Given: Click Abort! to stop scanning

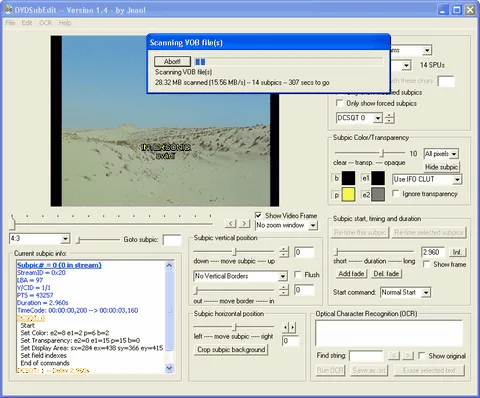Looking at the screenshot, I should pos(172,61).
